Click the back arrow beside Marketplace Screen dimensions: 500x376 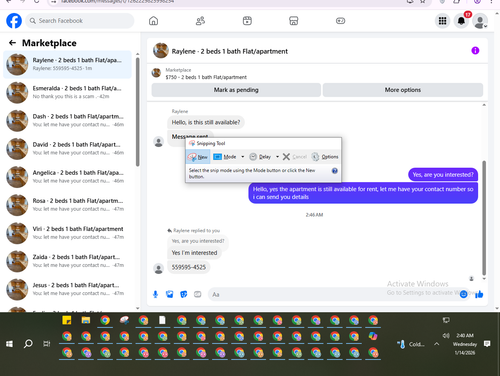(x=12, y=43)
